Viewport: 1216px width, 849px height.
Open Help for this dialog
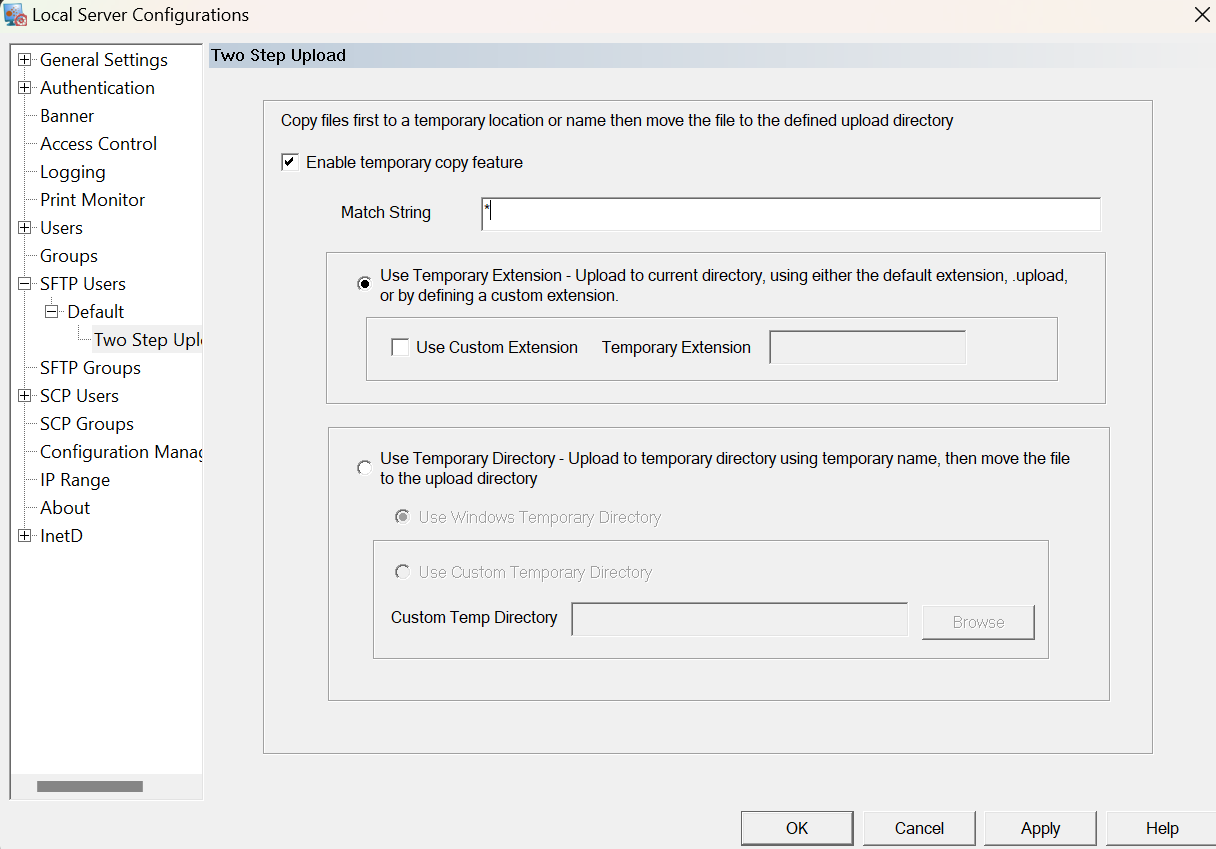(x=1162, y=828)
